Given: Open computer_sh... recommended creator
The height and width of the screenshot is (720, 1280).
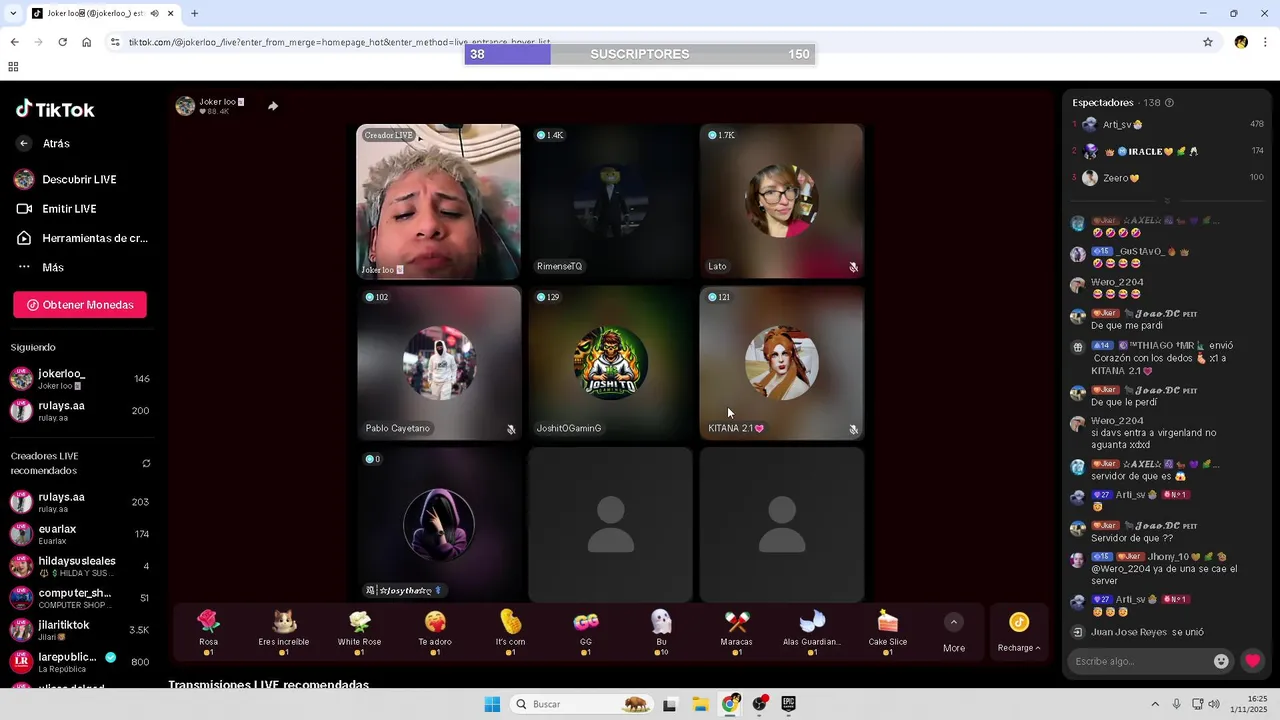Looking at the screenshot, I should [80, 598].
